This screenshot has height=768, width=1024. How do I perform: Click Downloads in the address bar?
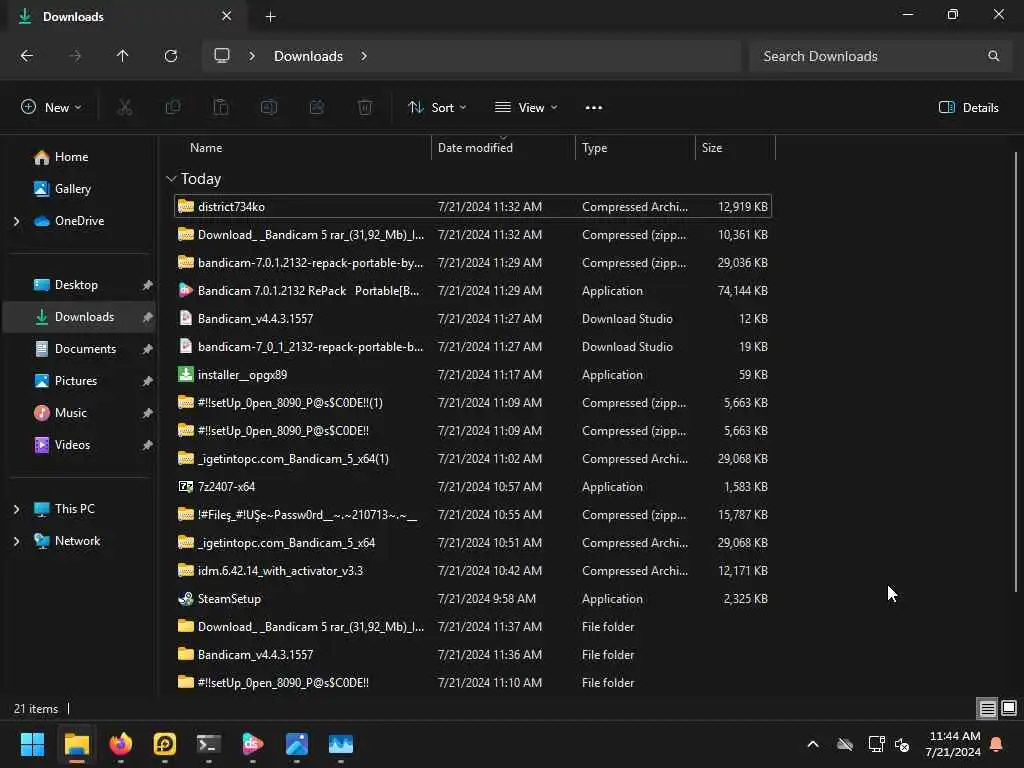pos(308,56)
